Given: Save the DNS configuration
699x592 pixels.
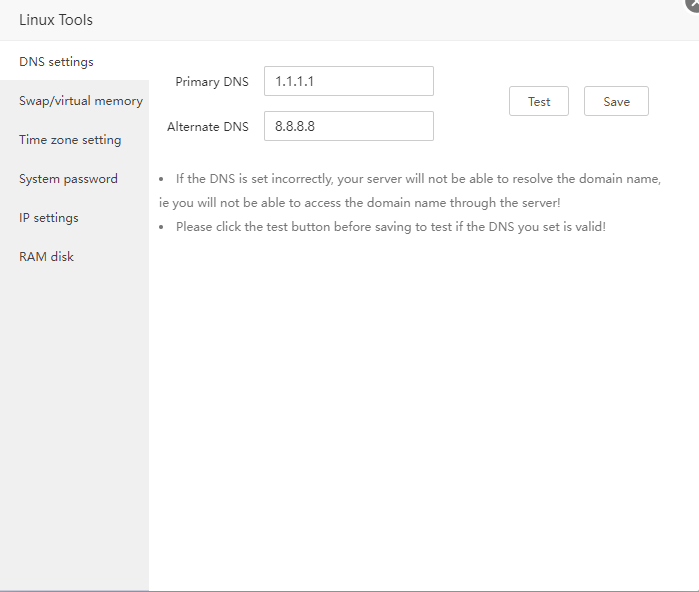Looking at the screenshot, I should point(616,101).
